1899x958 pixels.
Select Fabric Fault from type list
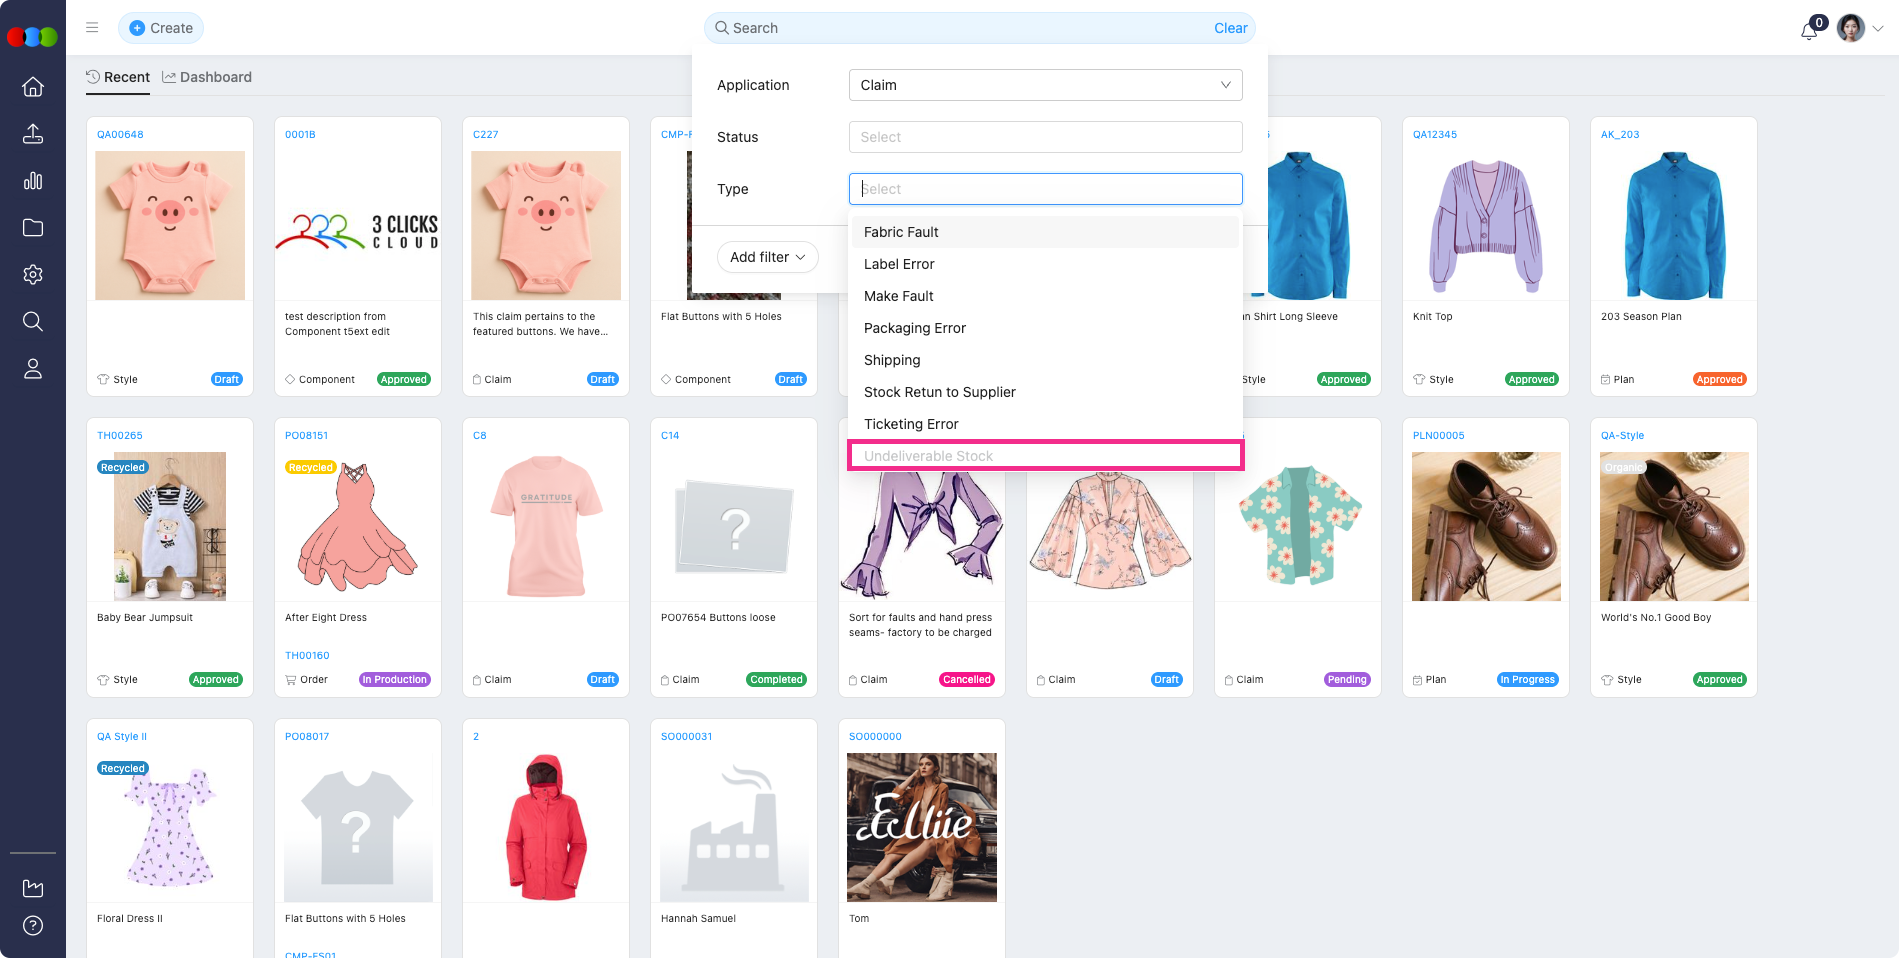tap(901, 232)
